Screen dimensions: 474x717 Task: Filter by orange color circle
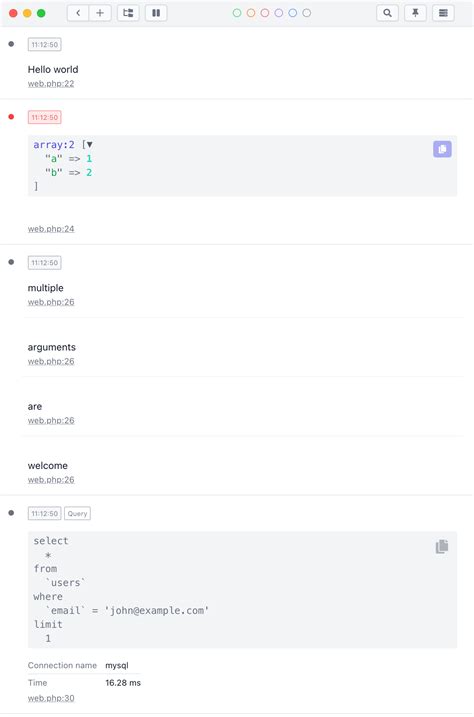(251, 13)
